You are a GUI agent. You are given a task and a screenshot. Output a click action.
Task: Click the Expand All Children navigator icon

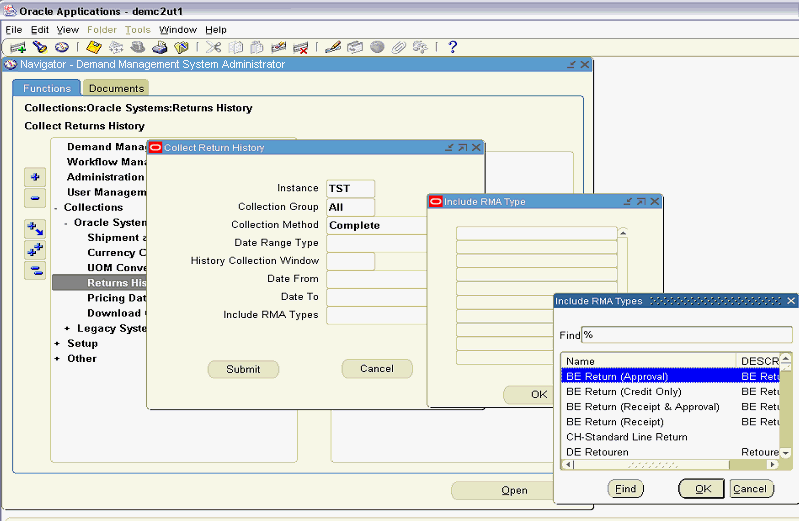(35, 250)
